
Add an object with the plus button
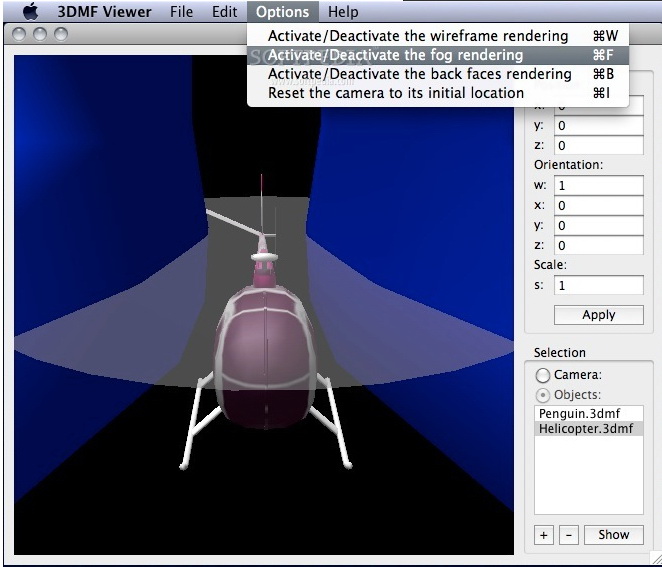(x=544, y=535)
